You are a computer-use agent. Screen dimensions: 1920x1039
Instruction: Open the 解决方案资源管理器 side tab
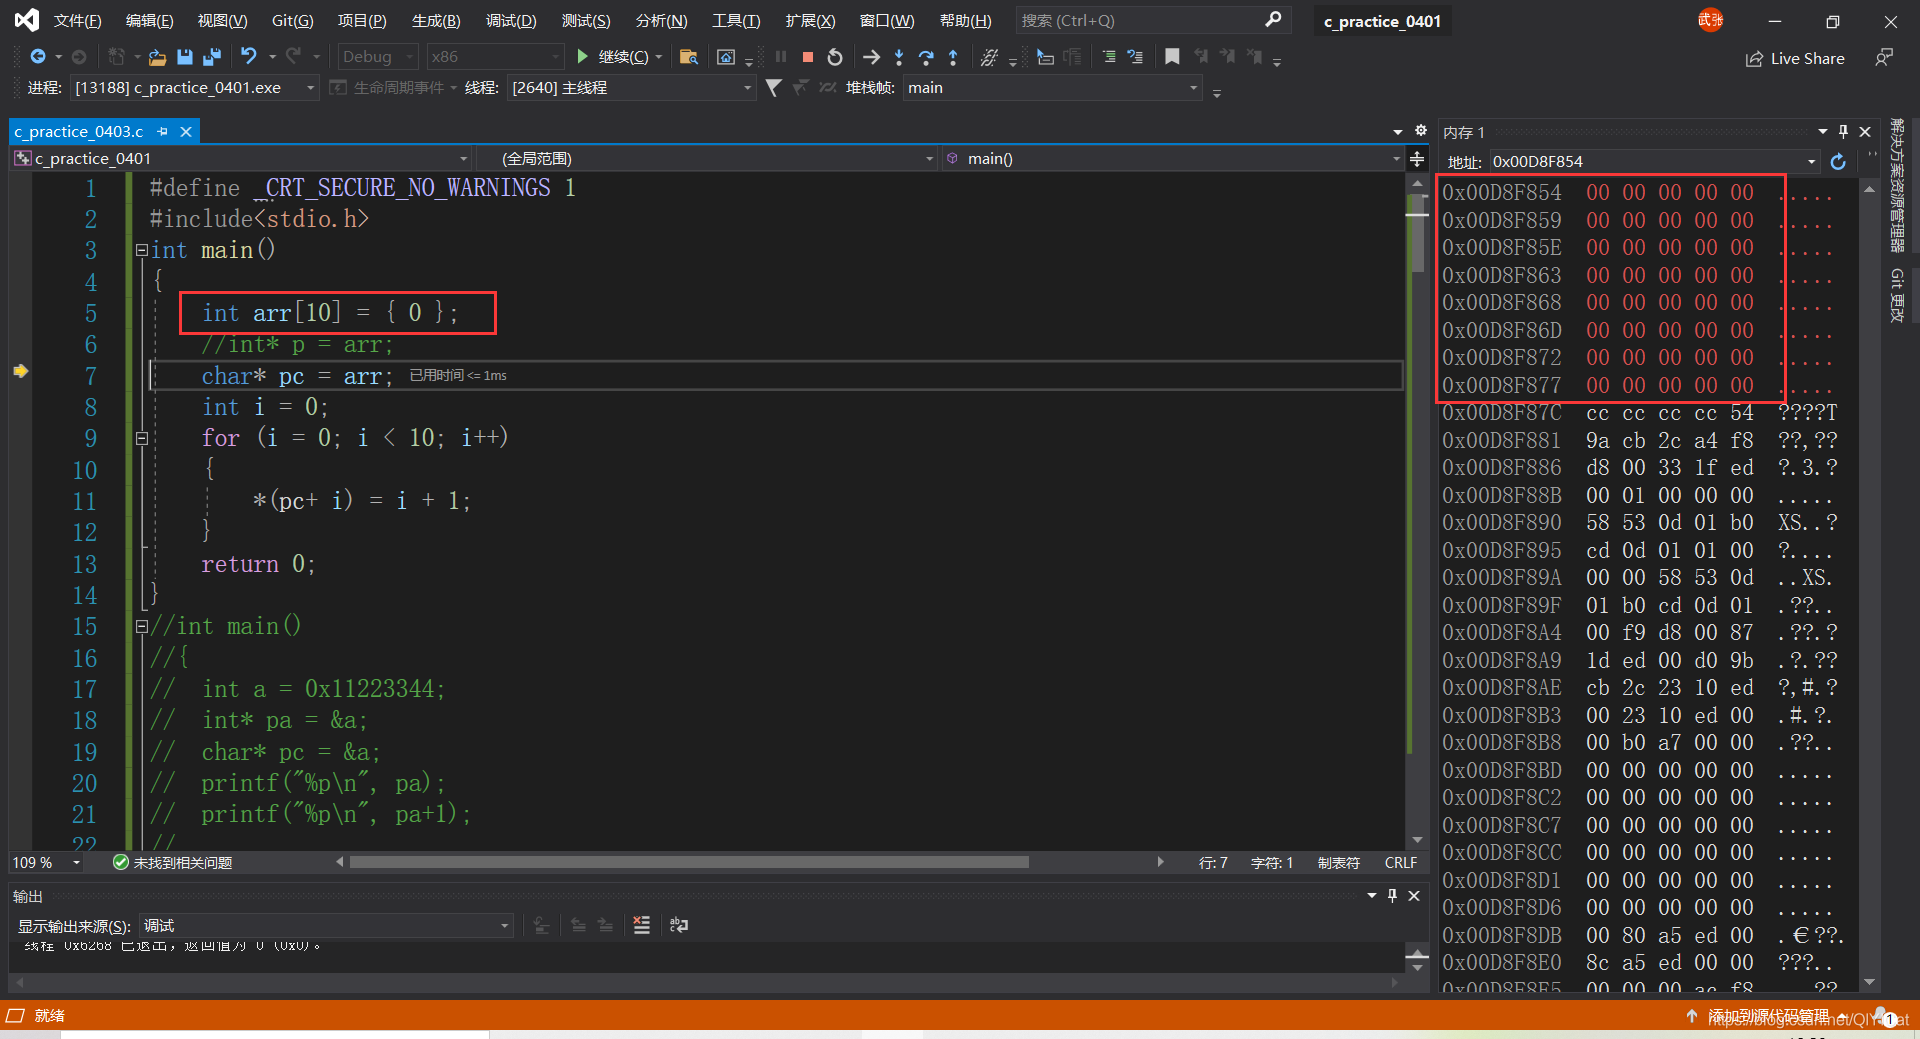point(1897,185)
